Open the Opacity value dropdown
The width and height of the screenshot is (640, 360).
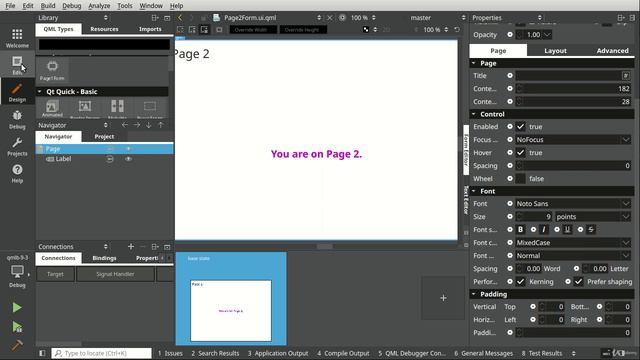[x=547, y=35]
